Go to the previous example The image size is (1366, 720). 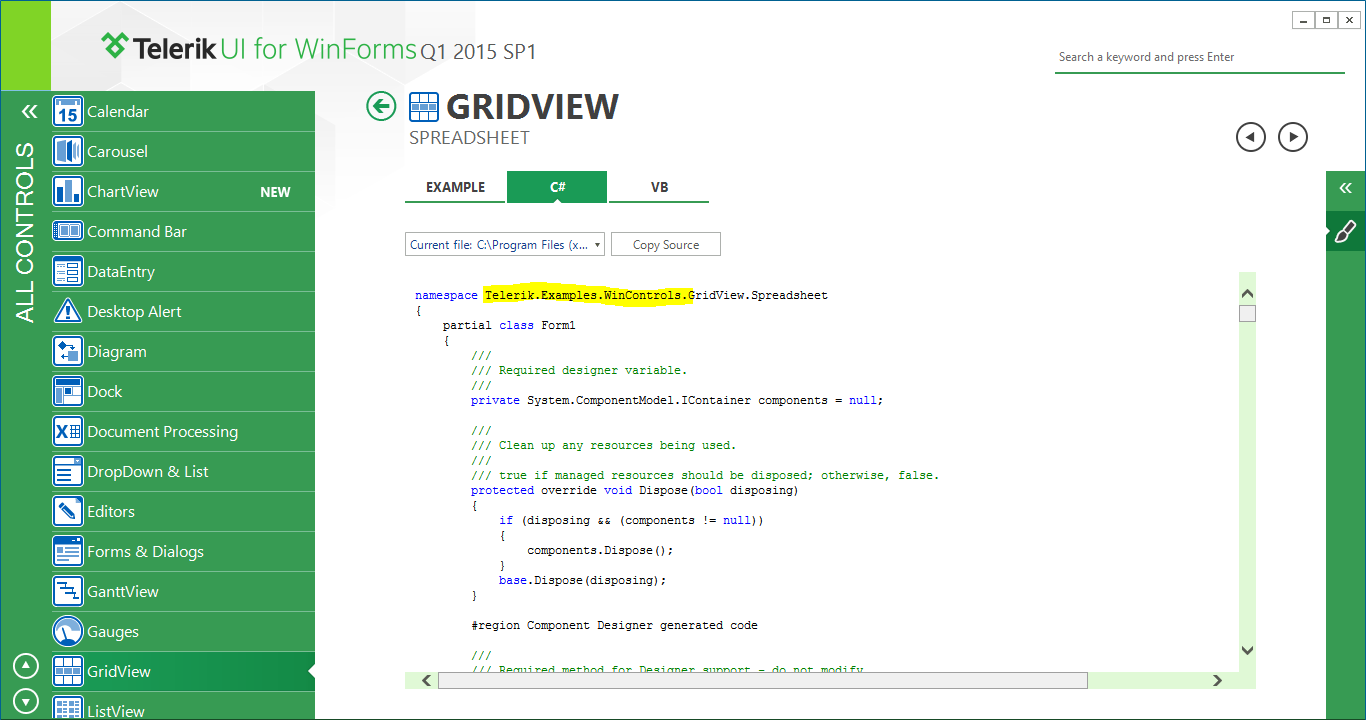point(1251,137)
